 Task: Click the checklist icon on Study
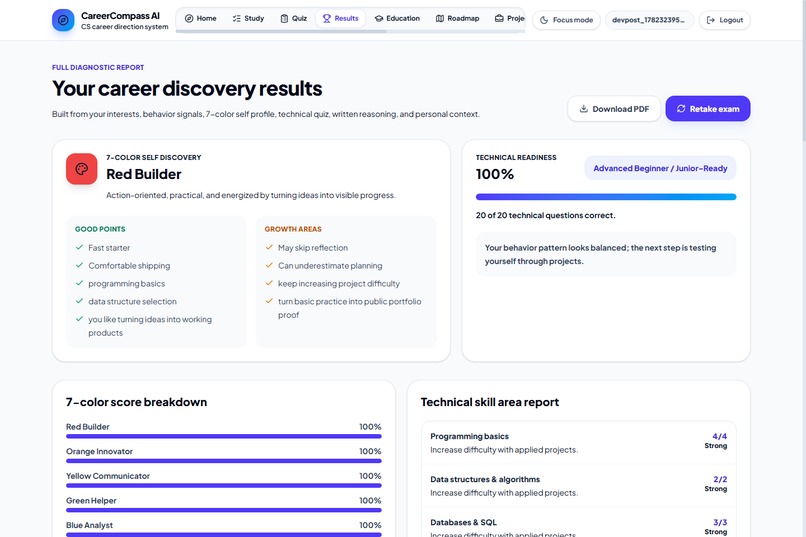coord(236,18)
